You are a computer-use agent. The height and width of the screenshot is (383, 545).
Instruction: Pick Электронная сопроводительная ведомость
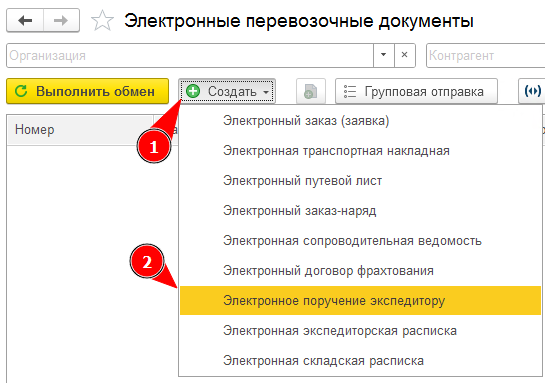360,241
